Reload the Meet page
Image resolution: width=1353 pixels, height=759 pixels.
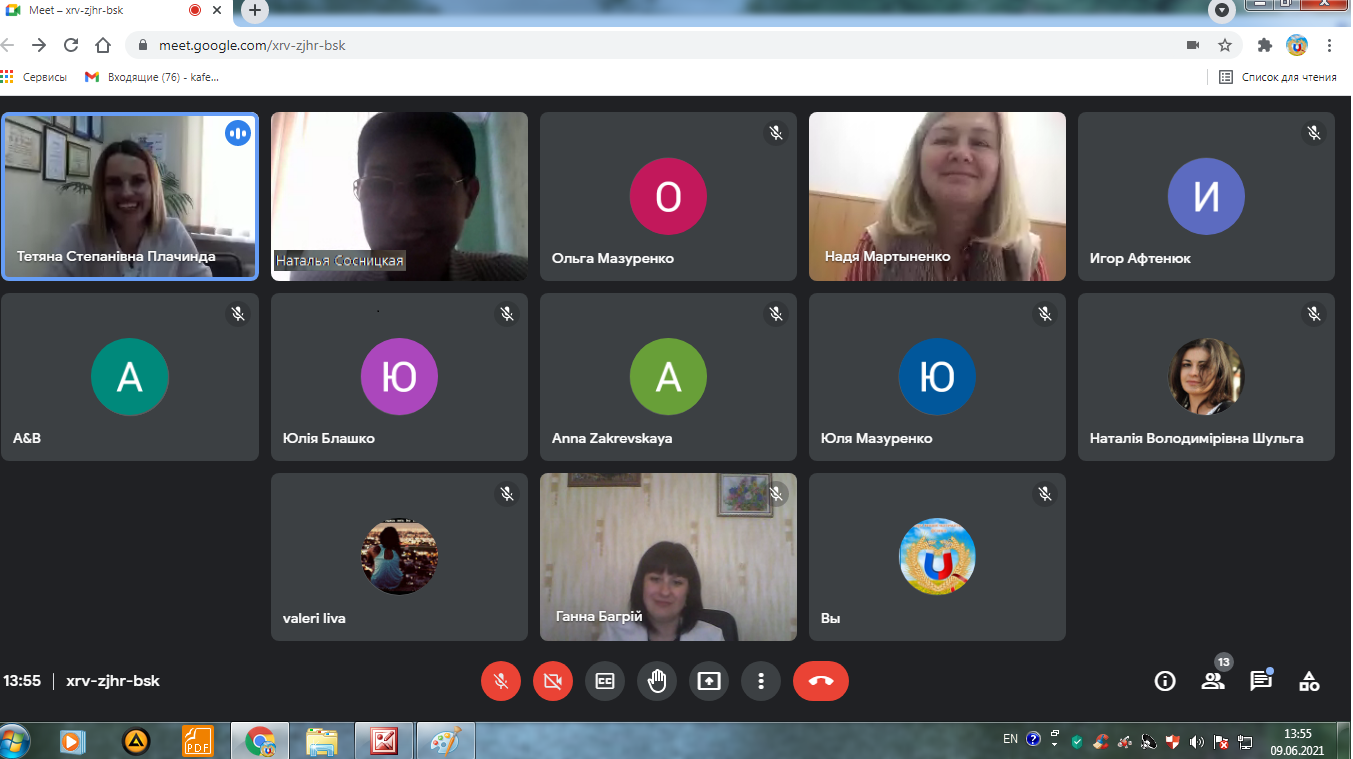(71, 45)
